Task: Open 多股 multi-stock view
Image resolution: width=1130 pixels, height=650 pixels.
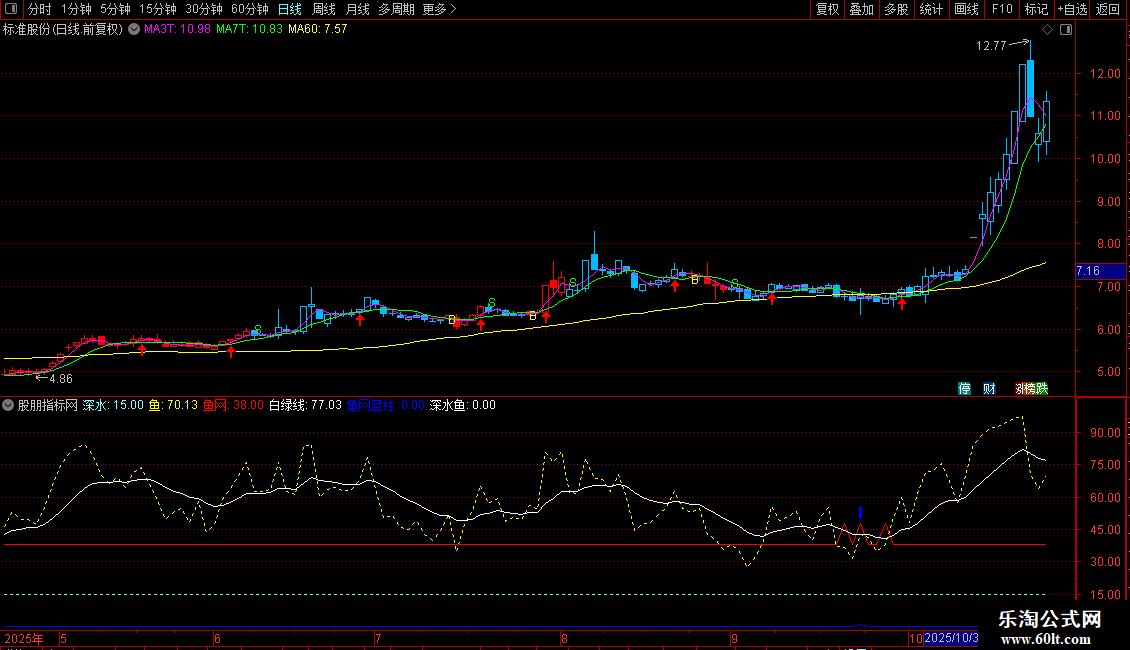Action: 896,9
